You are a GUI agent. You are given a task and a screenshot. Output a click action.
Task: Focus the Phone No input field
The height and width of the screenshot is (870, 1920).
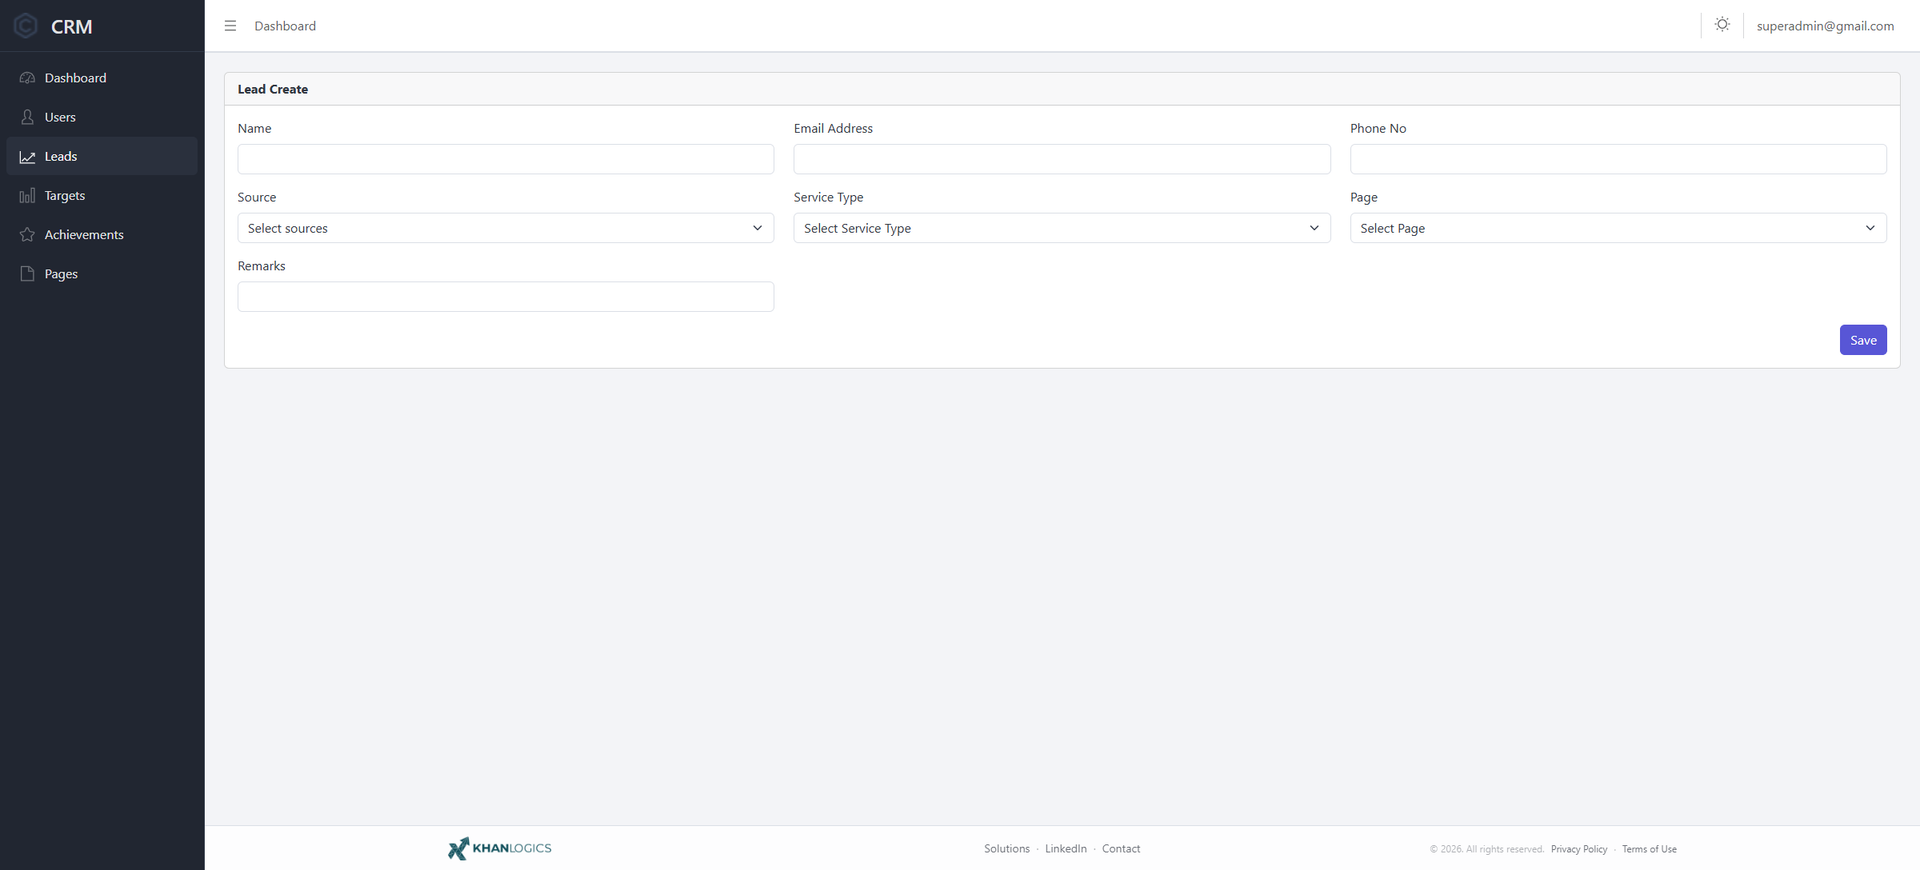click(x=1618, y=159)
